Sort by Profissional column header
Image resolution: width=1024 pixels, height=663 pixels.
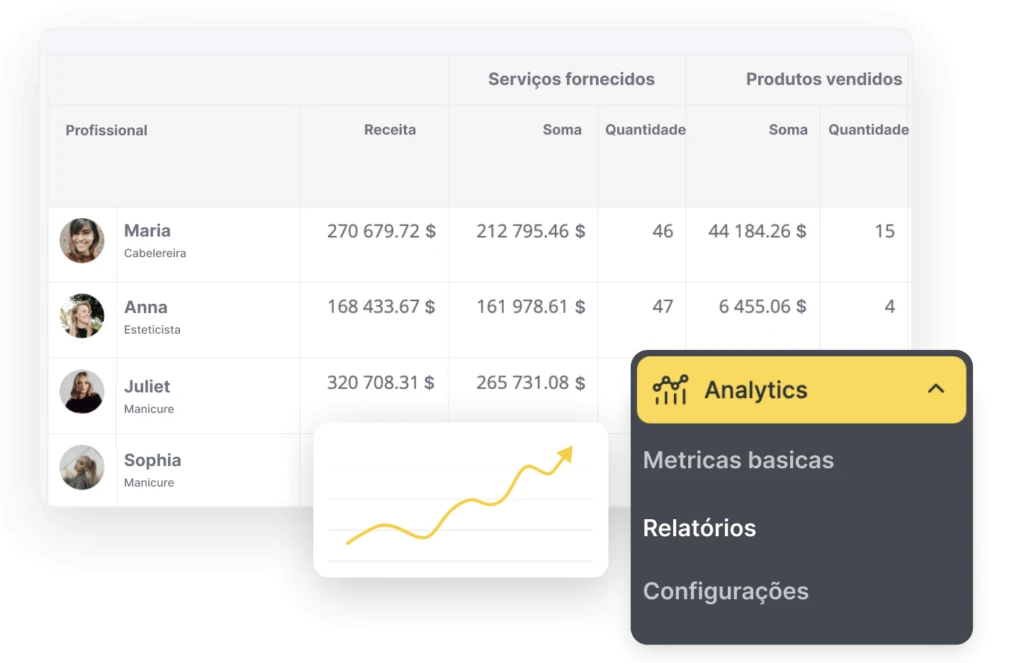tap(106, 130)
